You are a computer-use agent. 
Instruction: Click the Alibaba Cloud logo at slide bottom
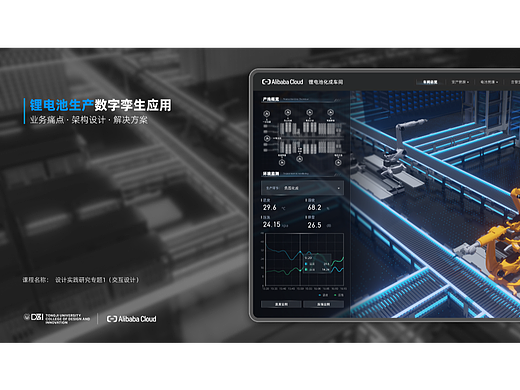tap(131, 319)
